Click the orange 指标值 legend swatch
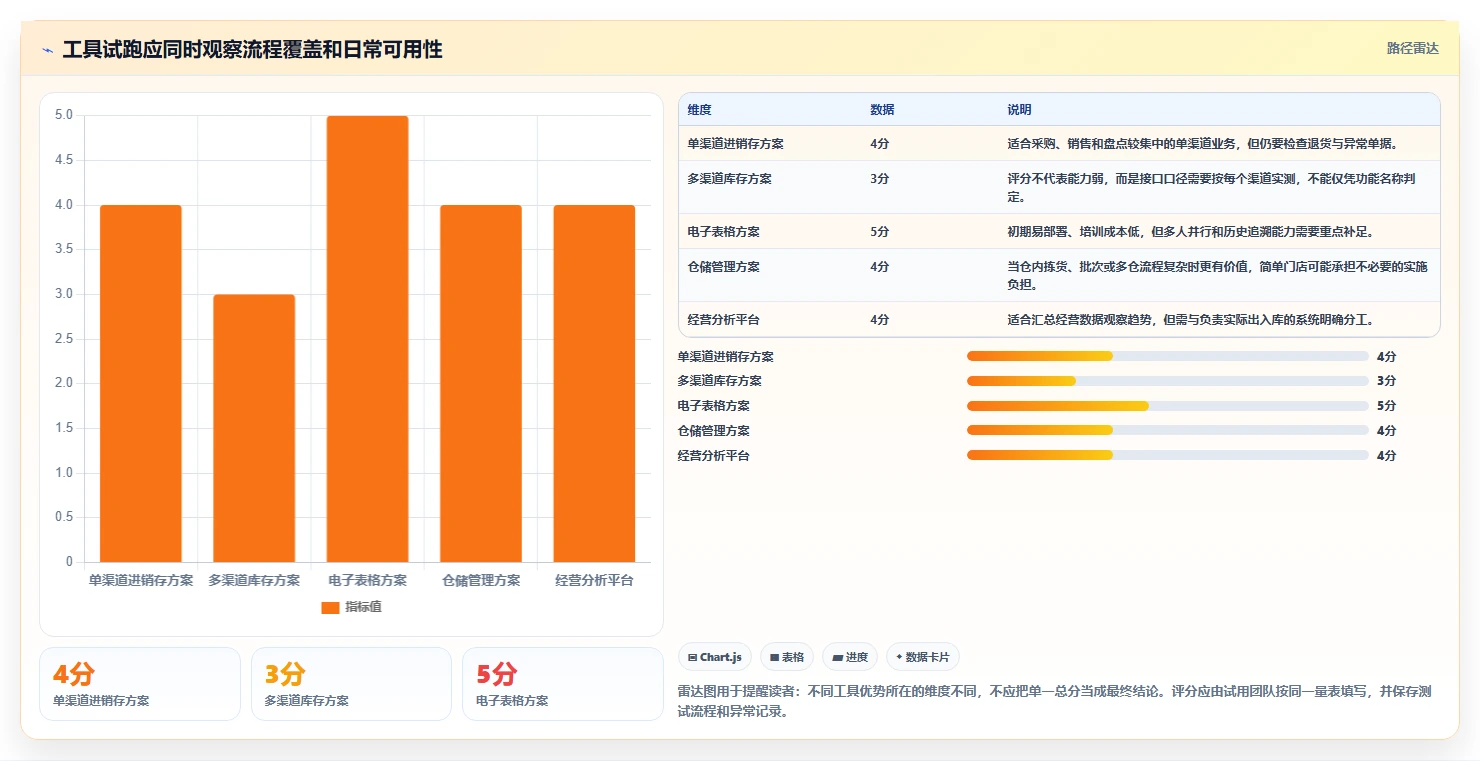This screenshot has width=1480, height=761. click(330, 607)
